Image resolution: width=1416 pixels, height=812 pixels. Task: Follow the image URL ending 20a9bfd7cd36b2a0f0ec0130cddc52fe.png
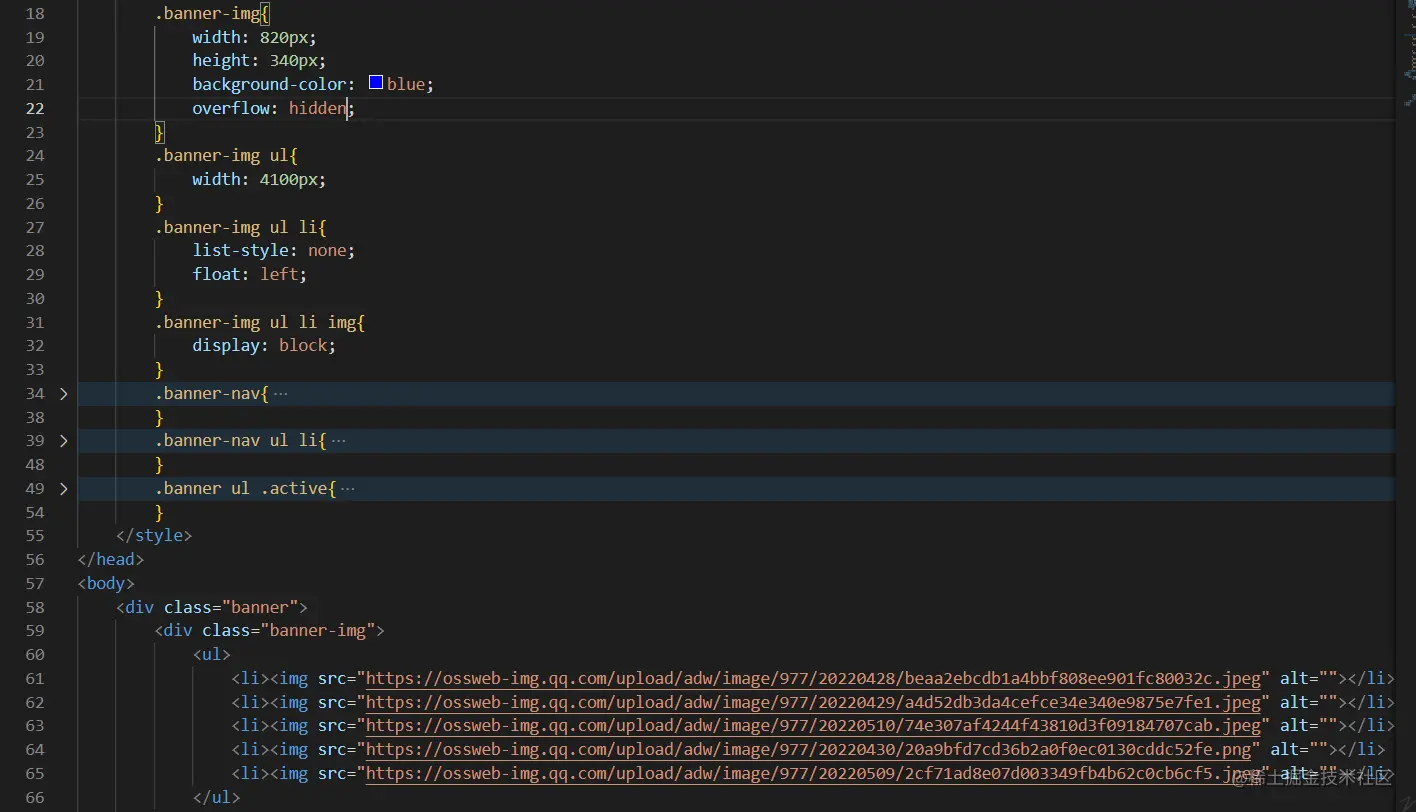pyautogui.click(x=809, y=750)
